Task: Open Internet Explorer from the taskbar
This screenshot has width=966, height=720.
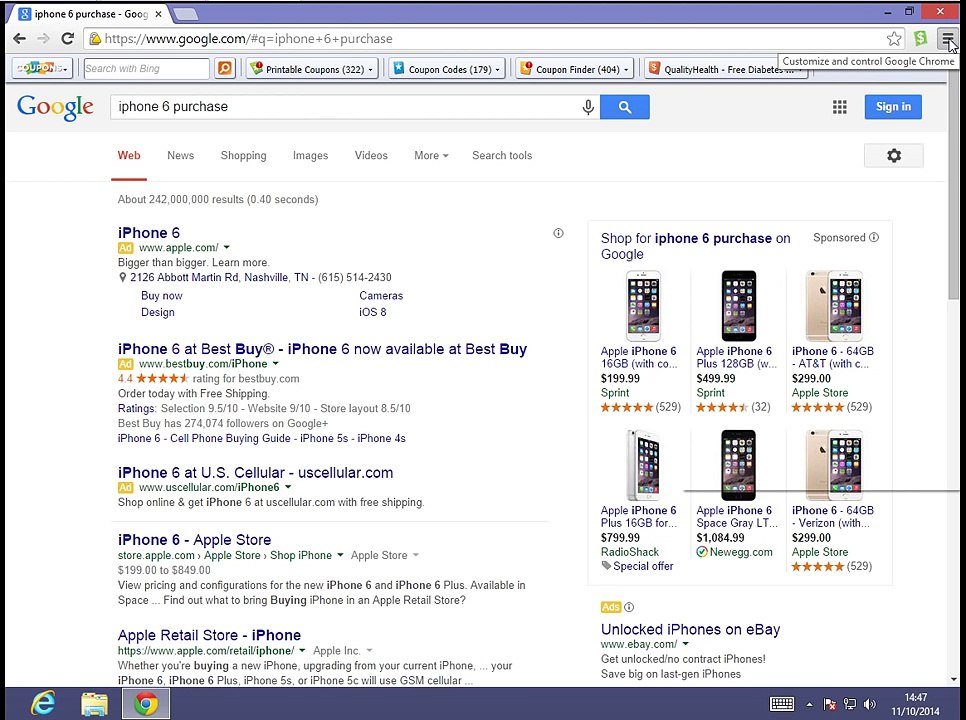Action: click(x=43, y=703)
